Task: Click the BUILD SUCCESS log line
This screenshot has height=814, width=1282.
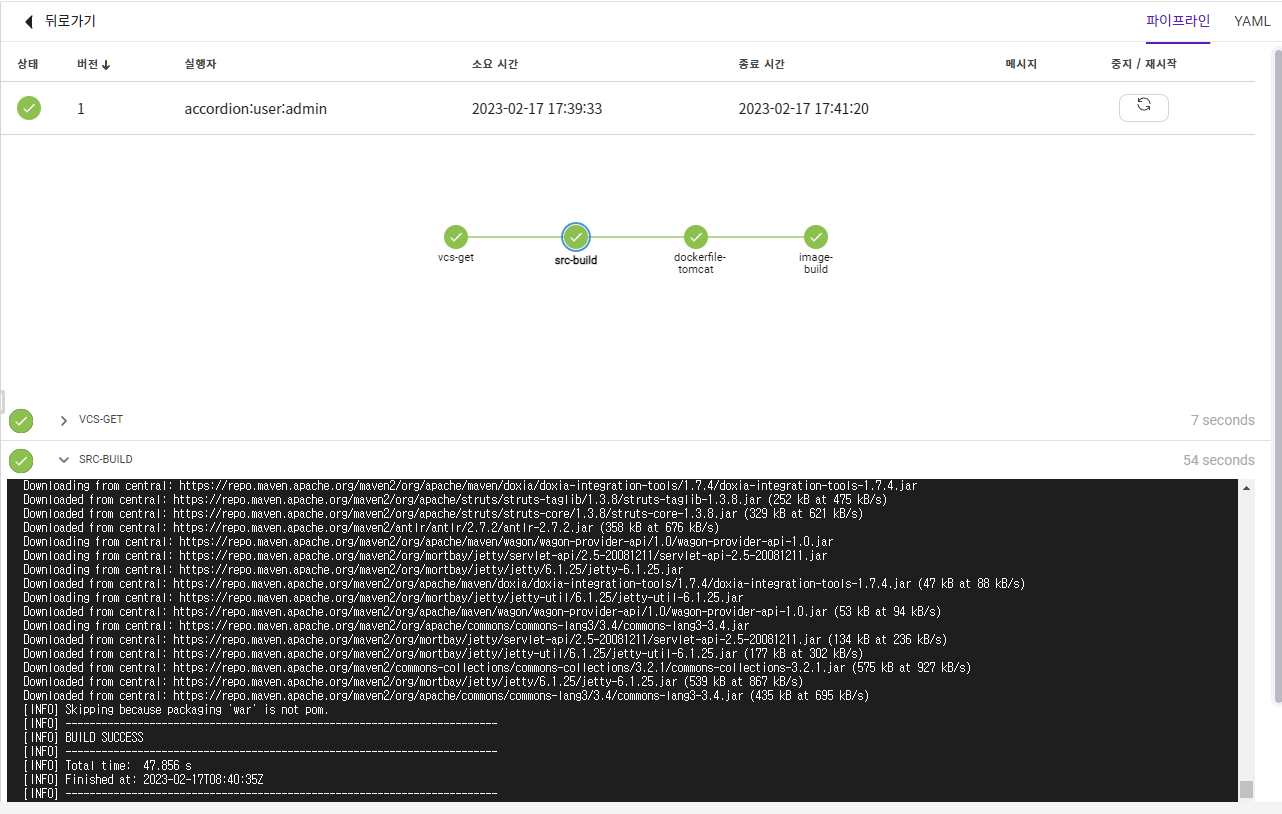Action: (83, 738)
